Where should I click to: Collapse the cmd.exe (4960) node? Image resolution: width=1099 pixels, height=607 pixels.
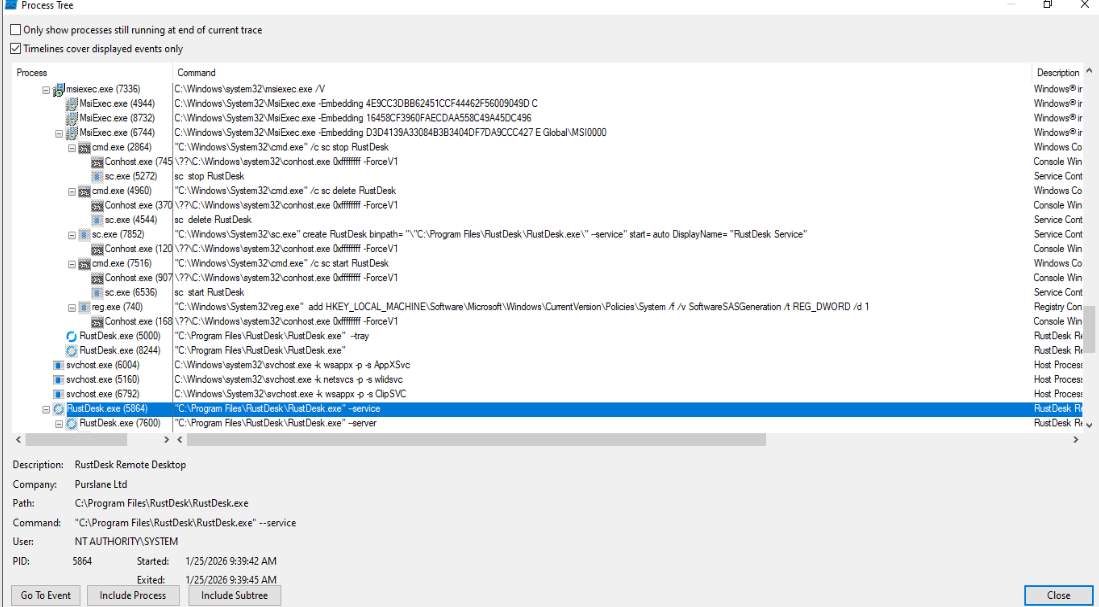[x=71, y=191]
